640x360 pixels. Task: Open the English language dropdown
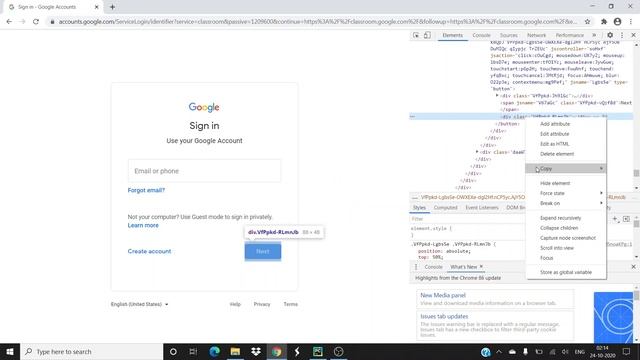coord(139,304)
